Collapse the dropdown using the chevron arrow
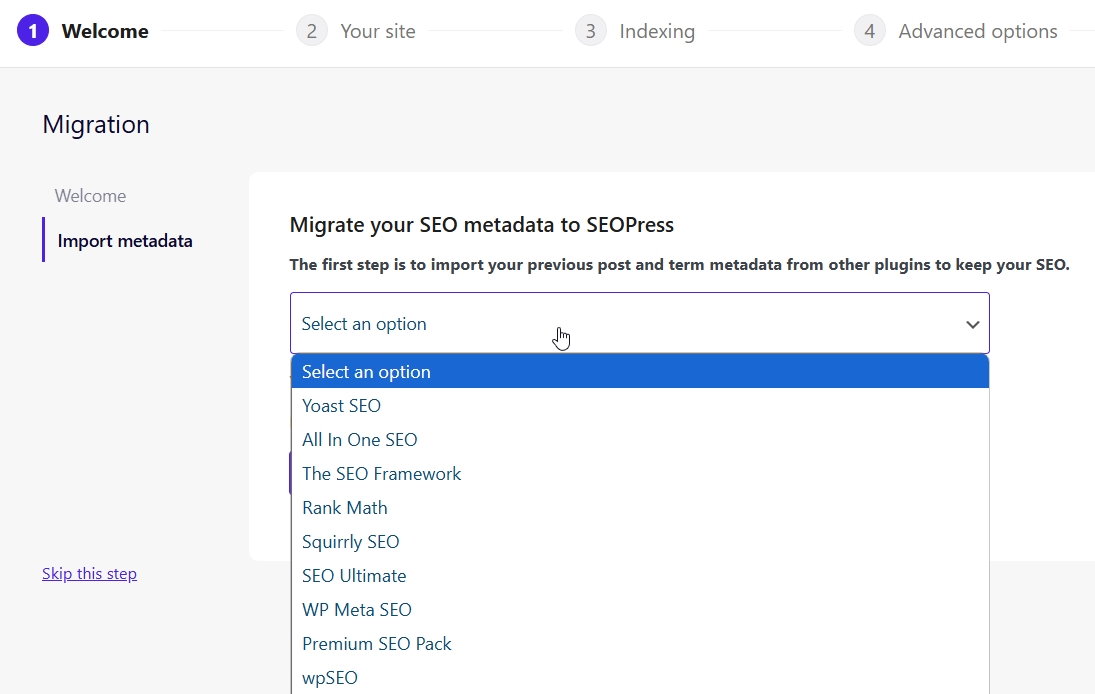This screenshot has width=1095, height=694. (x=972, y=324)
